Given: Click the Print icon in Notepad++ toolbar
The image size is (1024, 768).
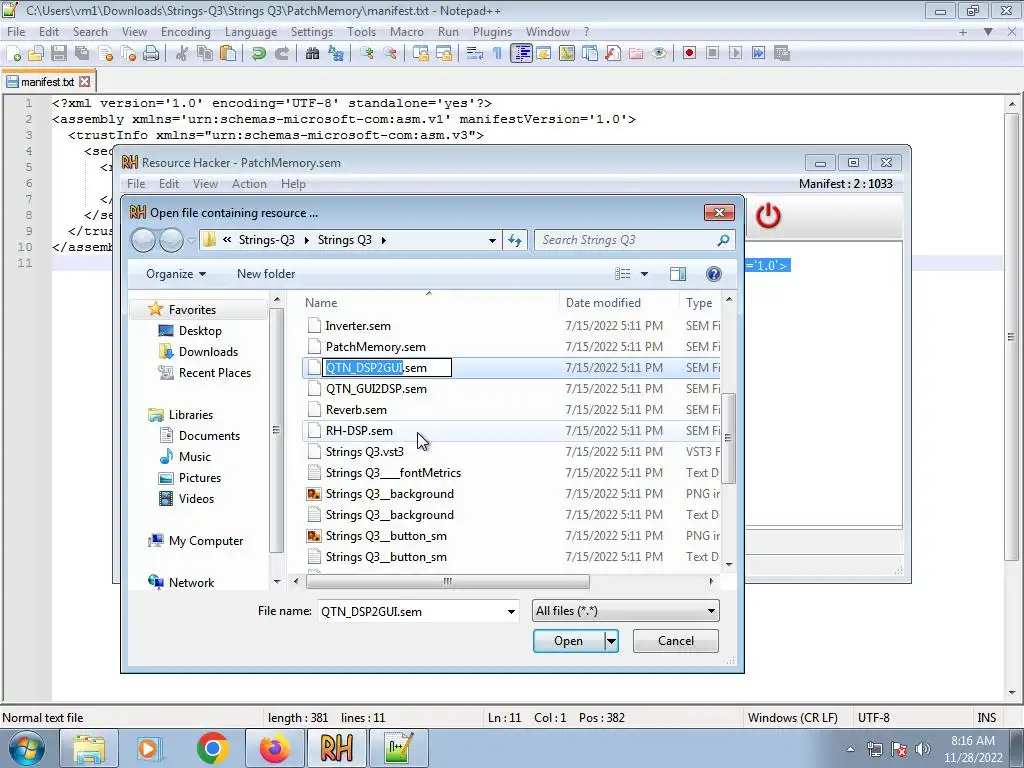Looking at the screenshot, I should [x=151, y=54].
